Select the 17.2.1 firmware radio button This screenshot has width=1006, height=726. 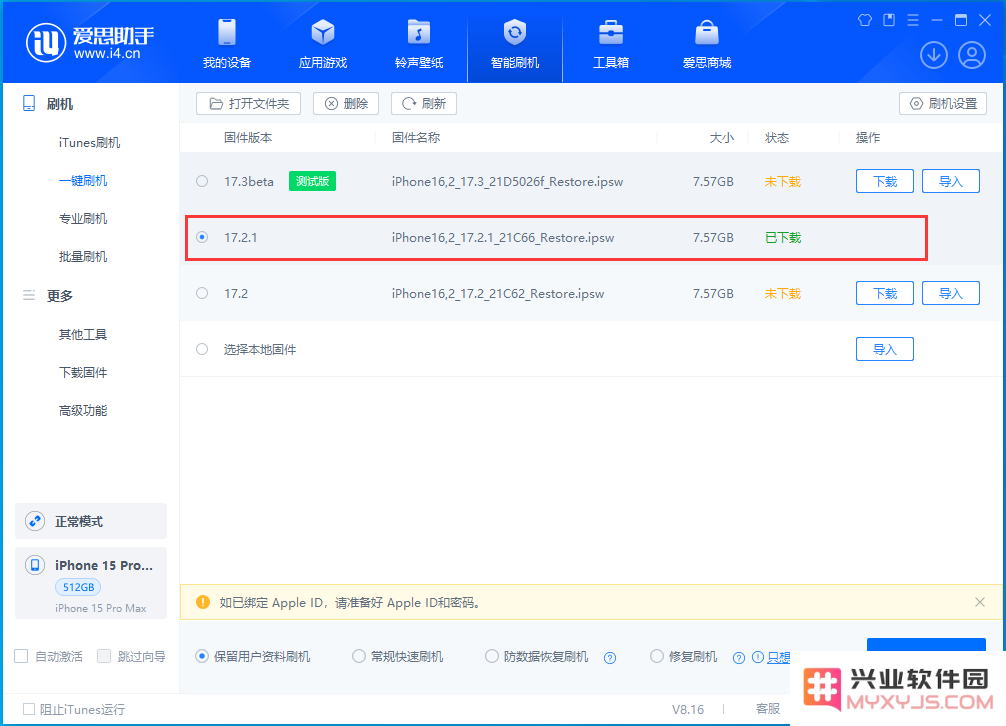[202, 237]
